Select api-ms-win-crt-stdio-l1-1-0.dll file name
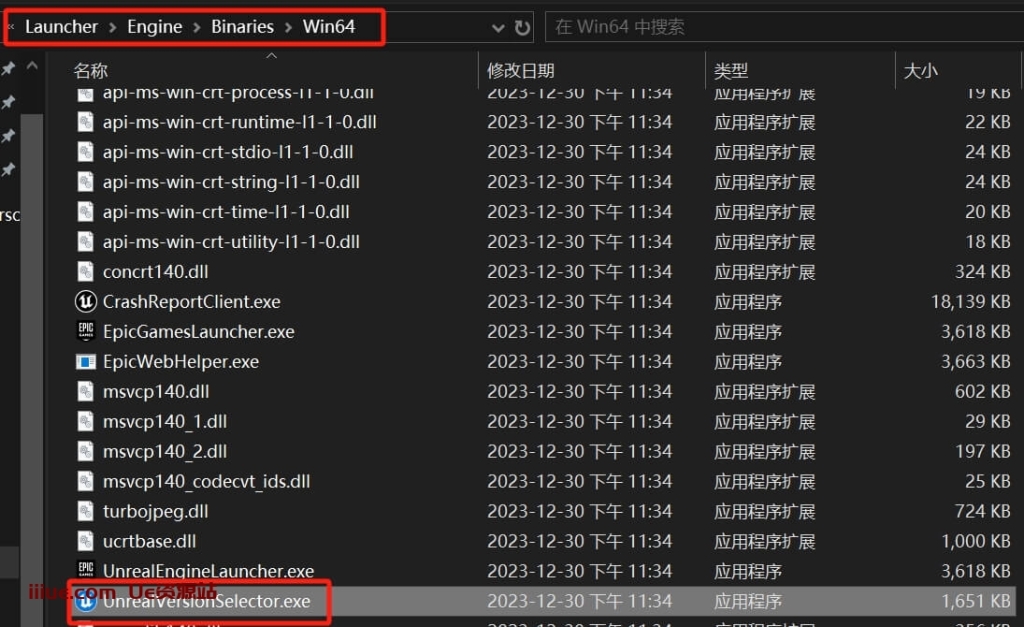The height and width of the screenshot is (627, 1024). click(228, 152)
